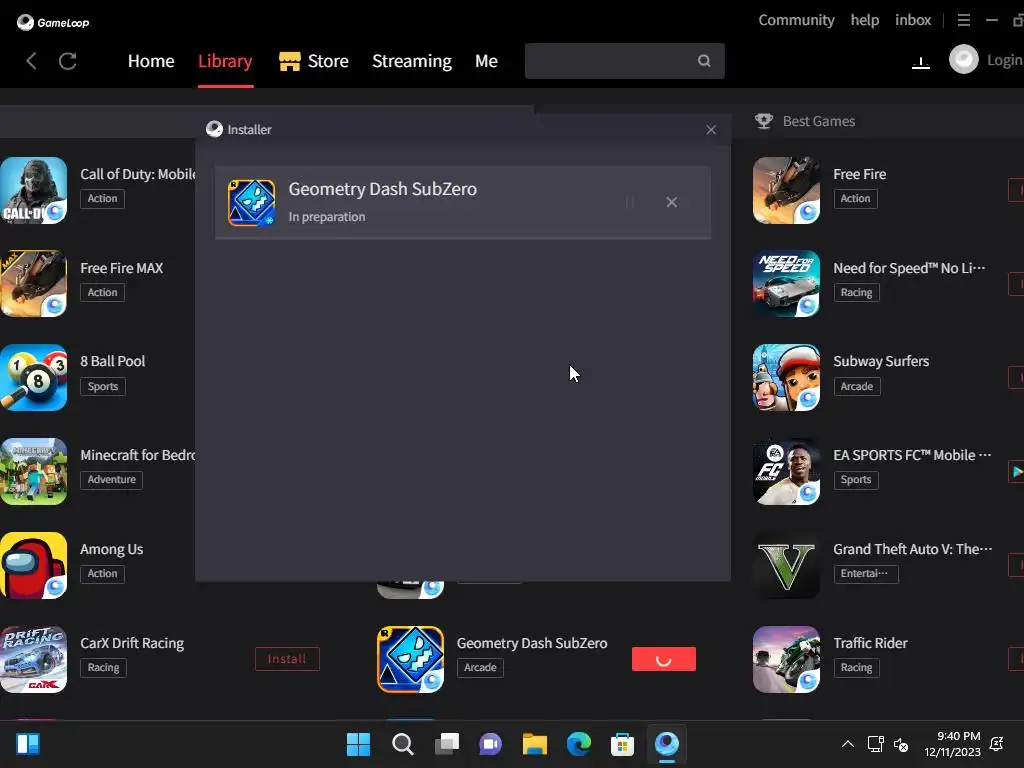
Task: Click the Racing tag under Traffic Rider
Action: coord(856,667)
